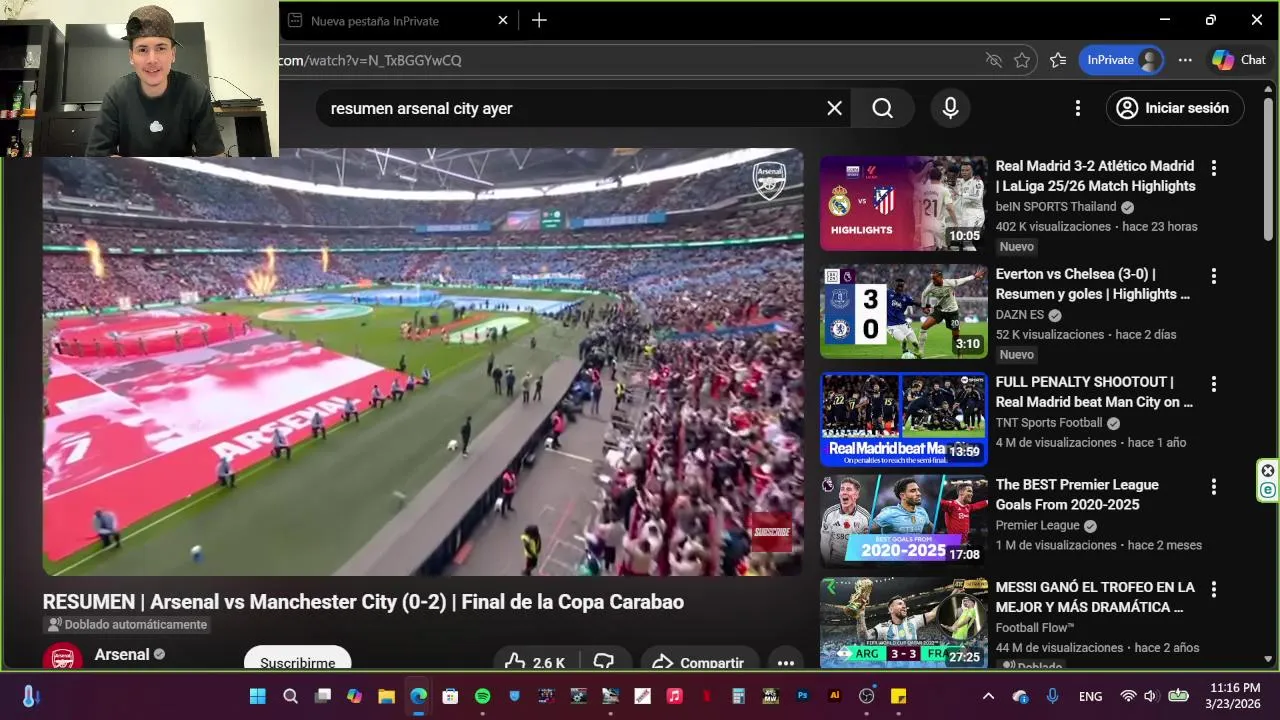Click the Edge sidebar floating e icon

(x=1268, y=490)
